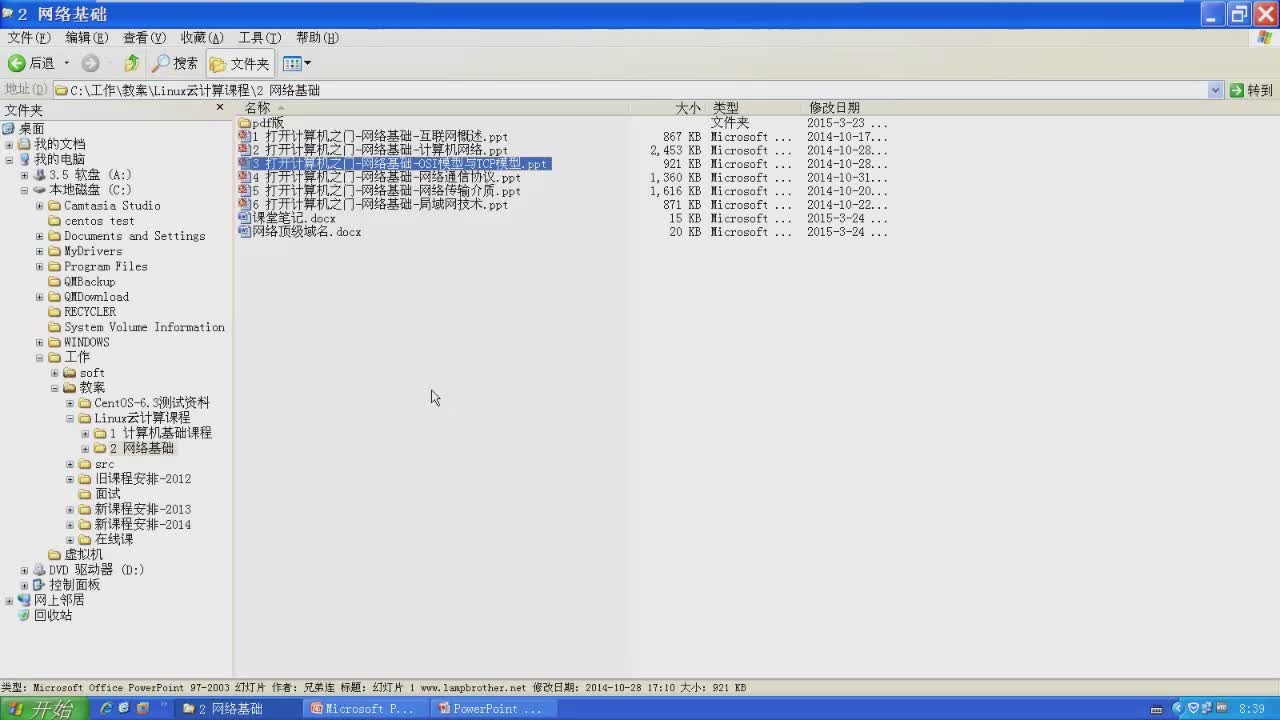Select the 网络传输介质.ppt file icon
1280x720 pixels.
coord(244,191)
